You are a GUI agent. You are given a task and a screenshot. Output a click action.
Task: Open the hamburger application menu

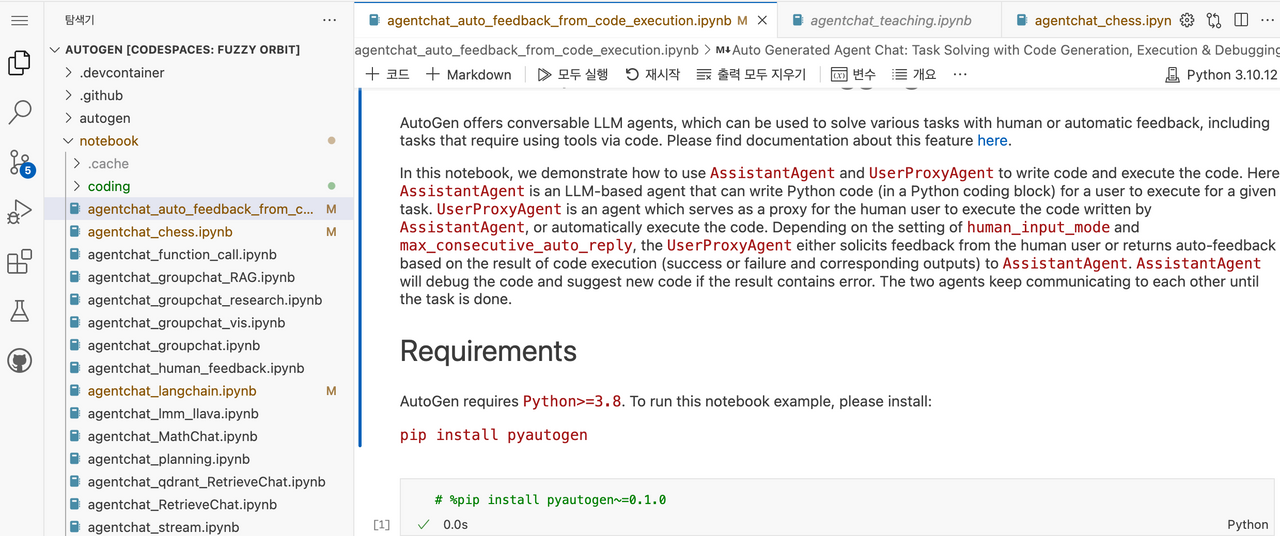pyautogui.click(x=20, y=20)
